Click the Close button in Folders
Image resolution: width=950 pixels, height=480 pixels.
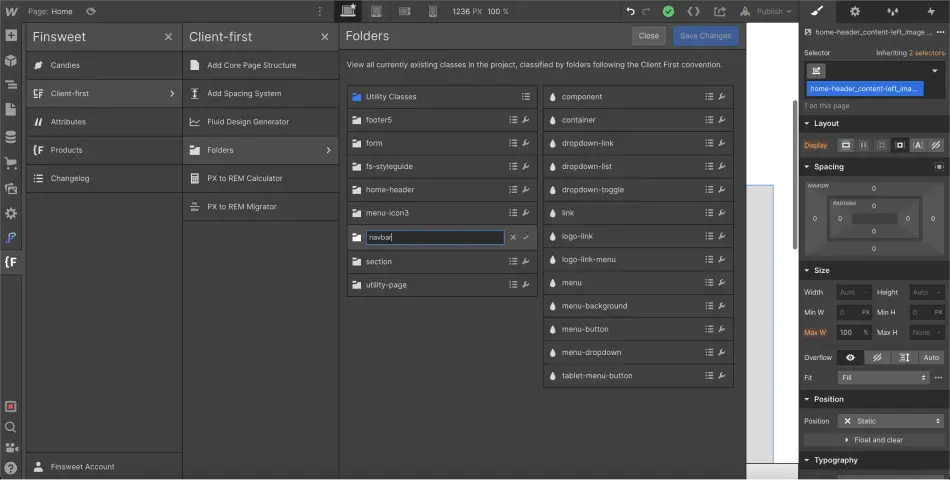[x=648, y=36]
